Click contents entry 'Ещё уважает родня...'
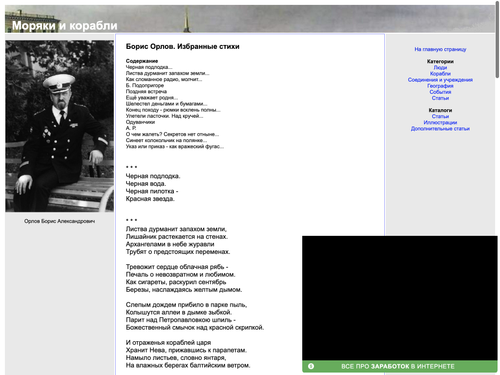 click(x=152, y=97)
